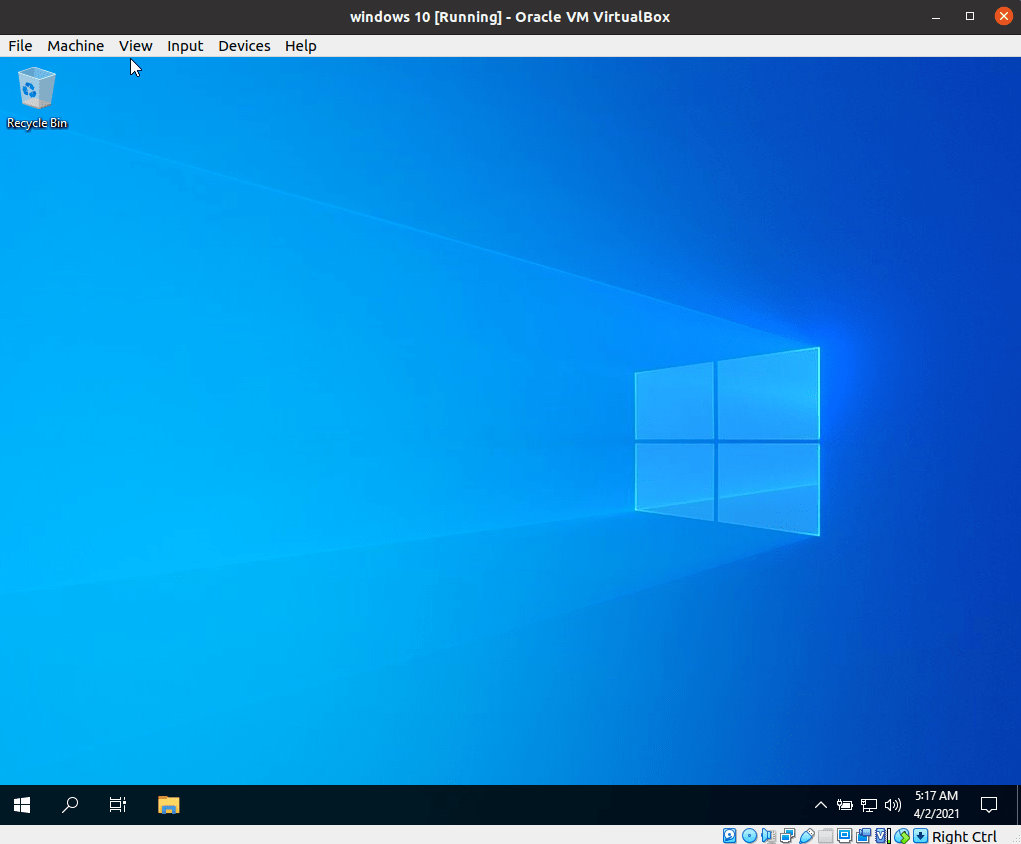Open the Action Center notifications icon
Image resolution: width=1021 pixels, height=844 pixels.
[988, 806]
